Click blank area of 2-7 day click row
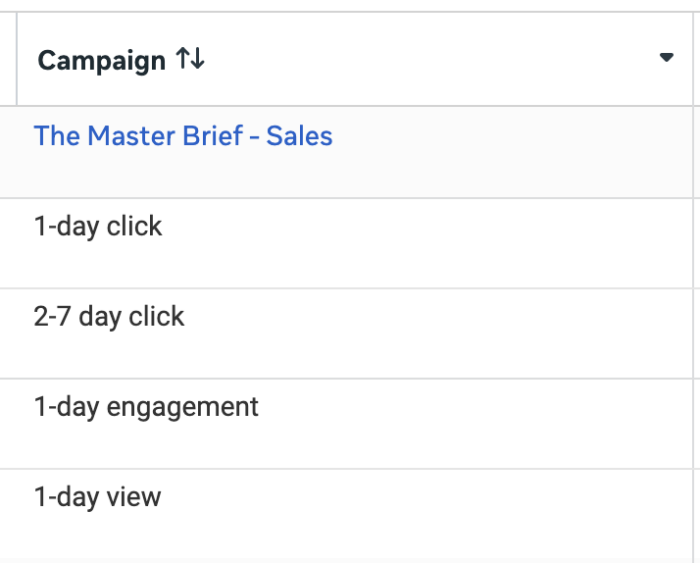The height and width of the screenshot is (563, 700). point(438,334)
